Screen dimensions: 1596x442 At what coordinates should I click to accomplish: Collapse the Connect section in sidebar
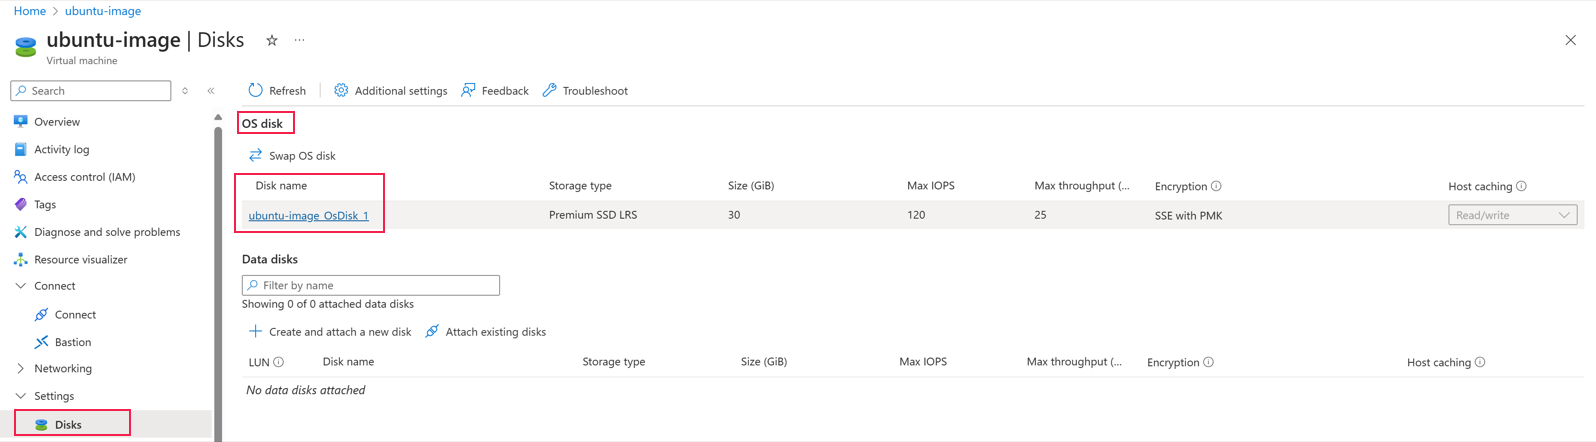coord(21,286)
